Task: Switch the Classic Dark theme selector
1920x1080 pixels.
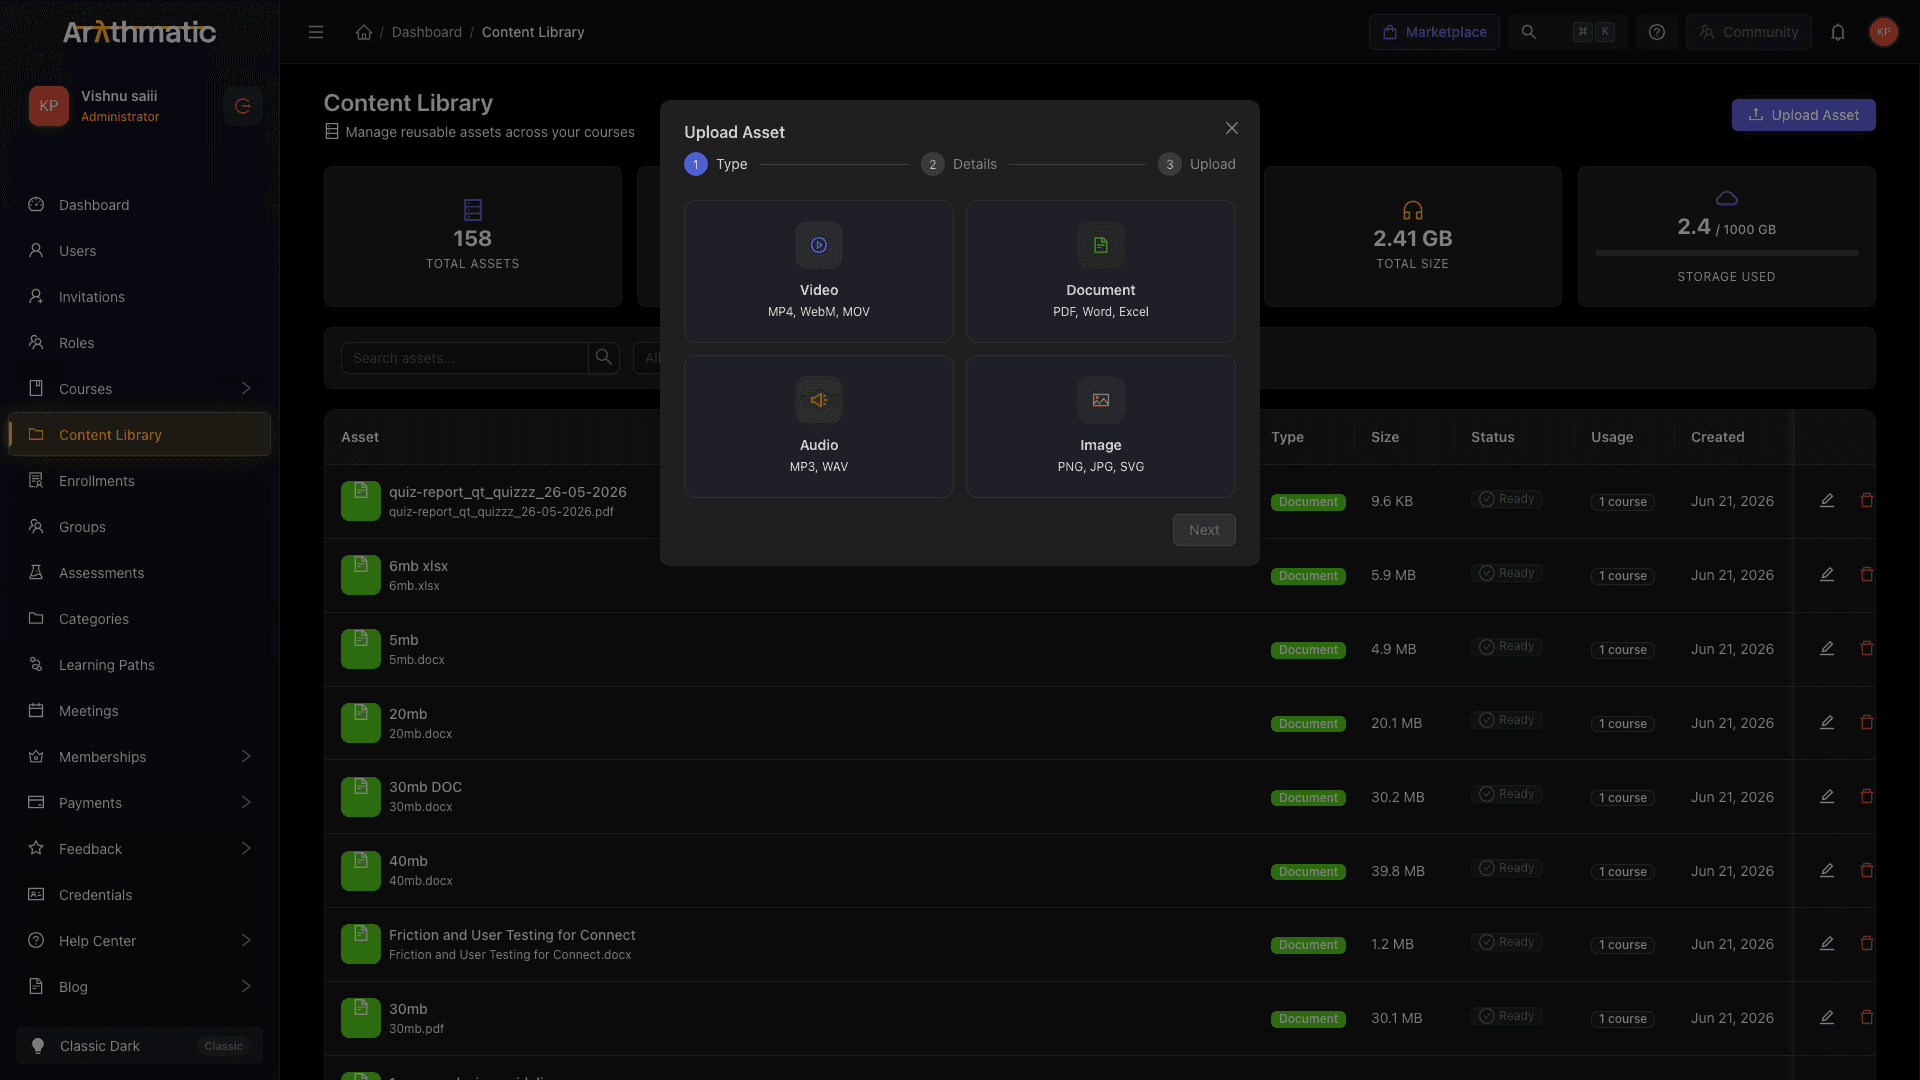Action: 139,1046
